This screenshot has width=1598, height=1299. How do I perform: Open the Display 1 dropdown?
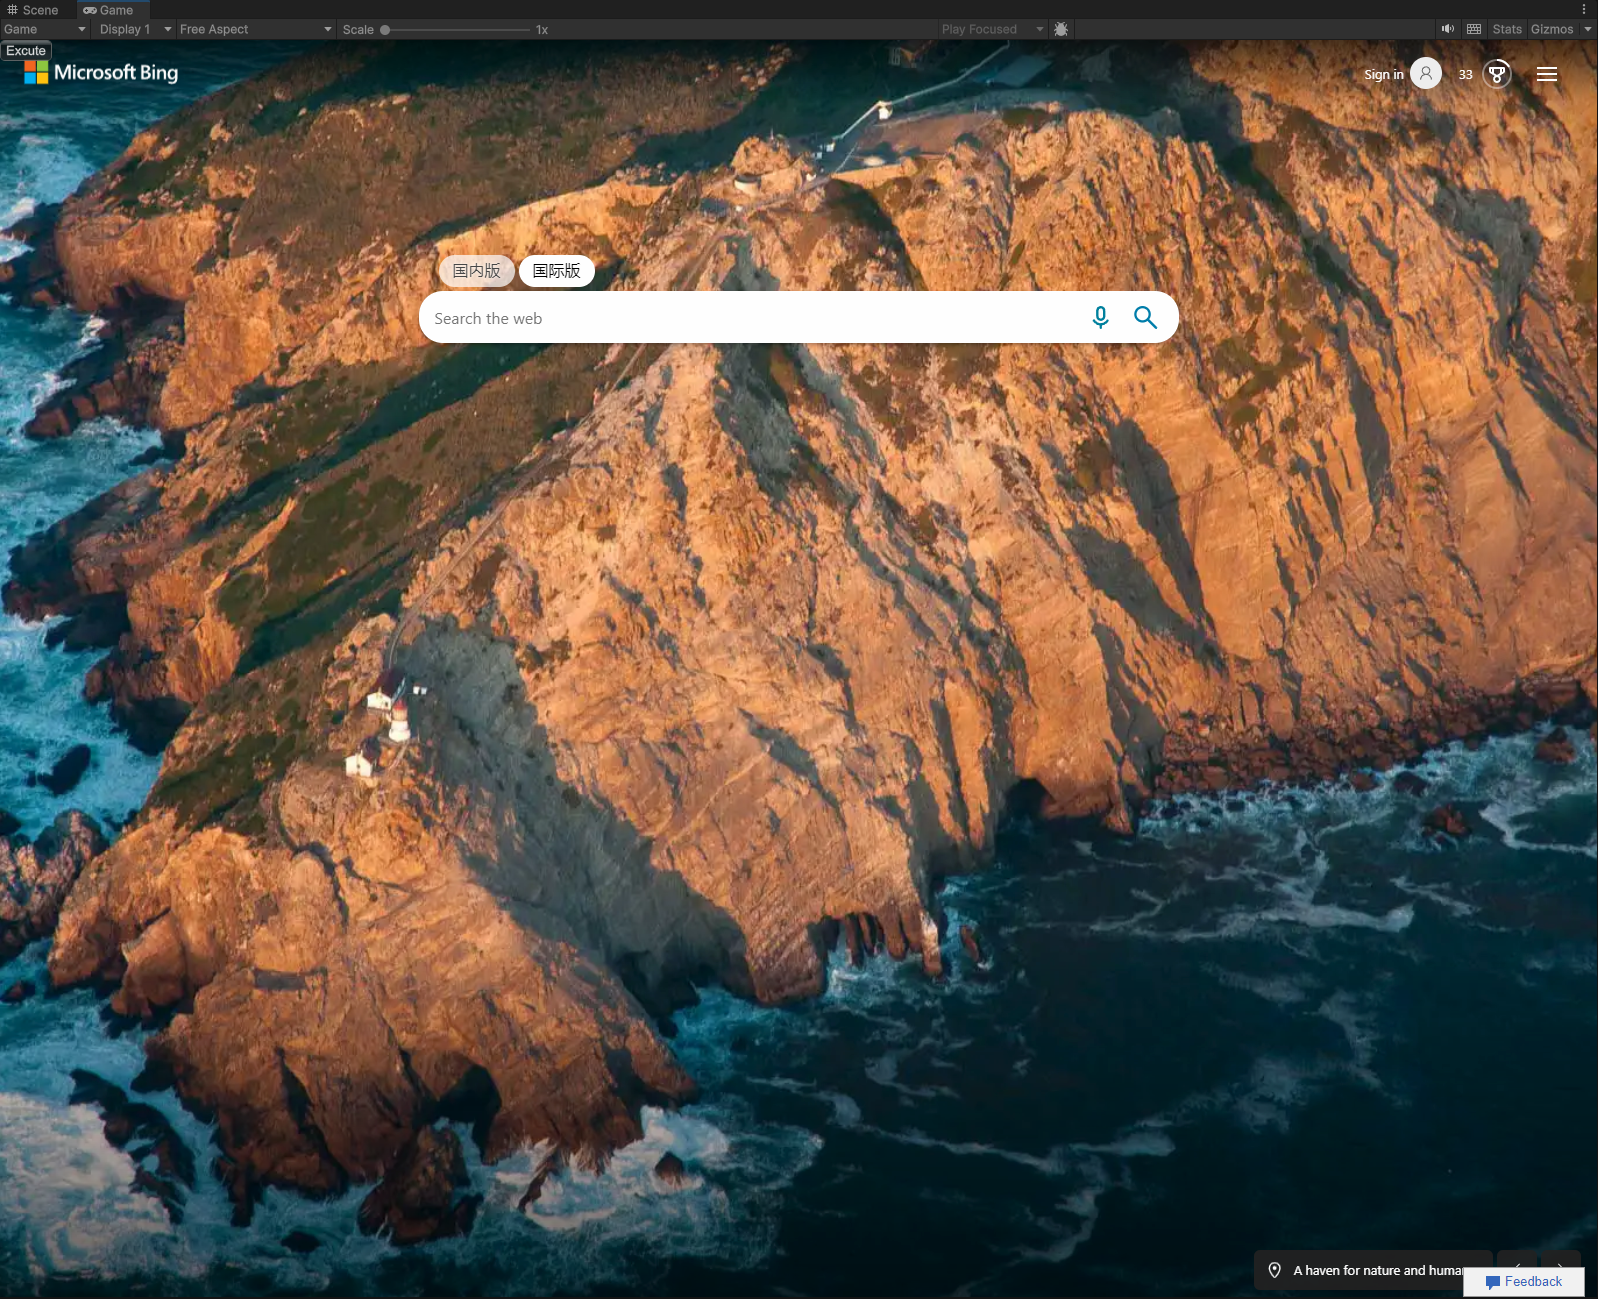(x=135, y=29)
